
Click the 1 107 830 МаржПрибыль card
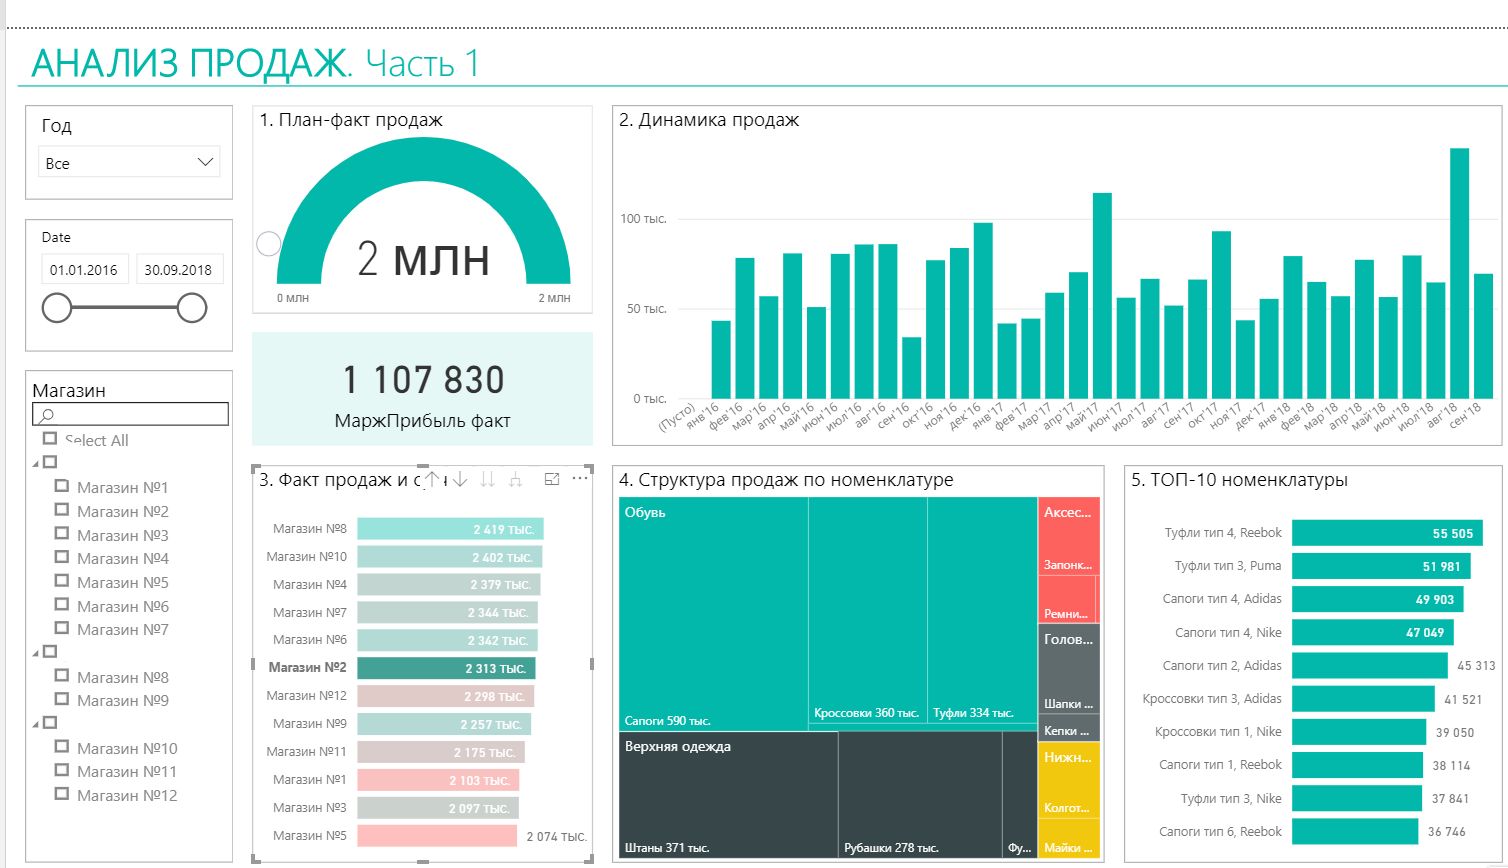[422, 389]
